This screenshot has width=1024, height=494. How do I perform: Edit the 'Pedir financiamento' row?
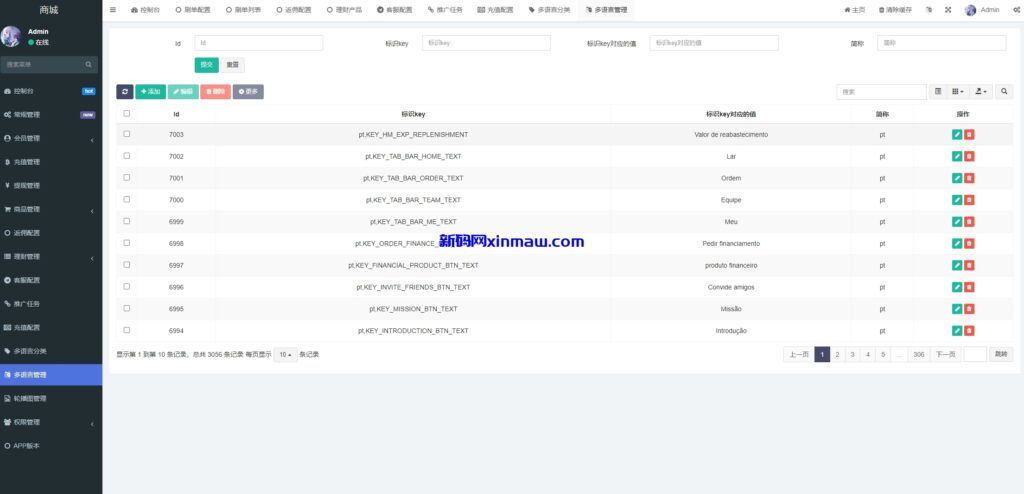click(x=957, y=243)
